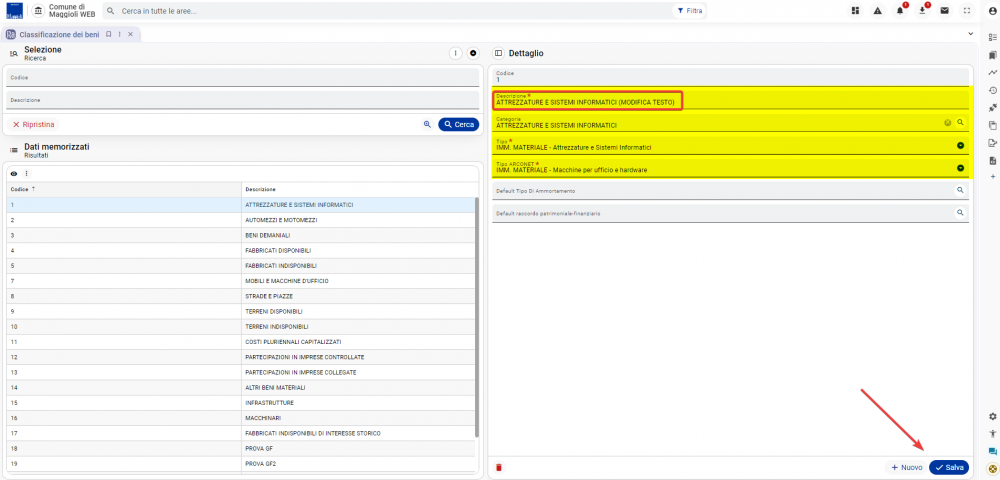Screen dimensions: 1000x480
Task: Select row COSTI PLURIENNALI CAPITALIZZATI
Action: (241, 342)
